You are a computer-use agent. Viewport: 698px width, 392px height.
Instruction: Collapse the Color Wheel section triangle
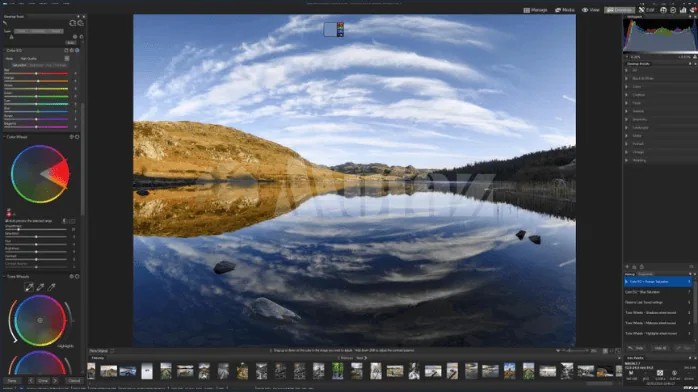[x=4, y=137]
